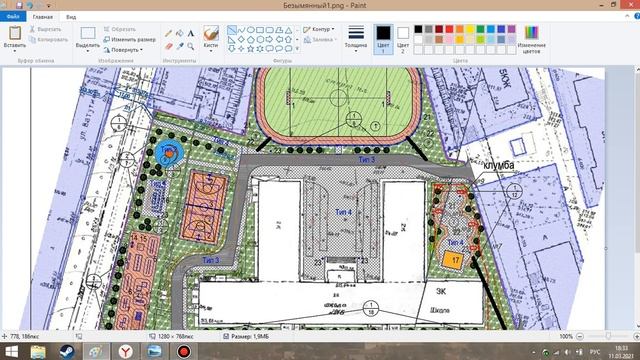Select the Pencil tool
This screenshot has height=360, width=640.
[x=168, y=33]
